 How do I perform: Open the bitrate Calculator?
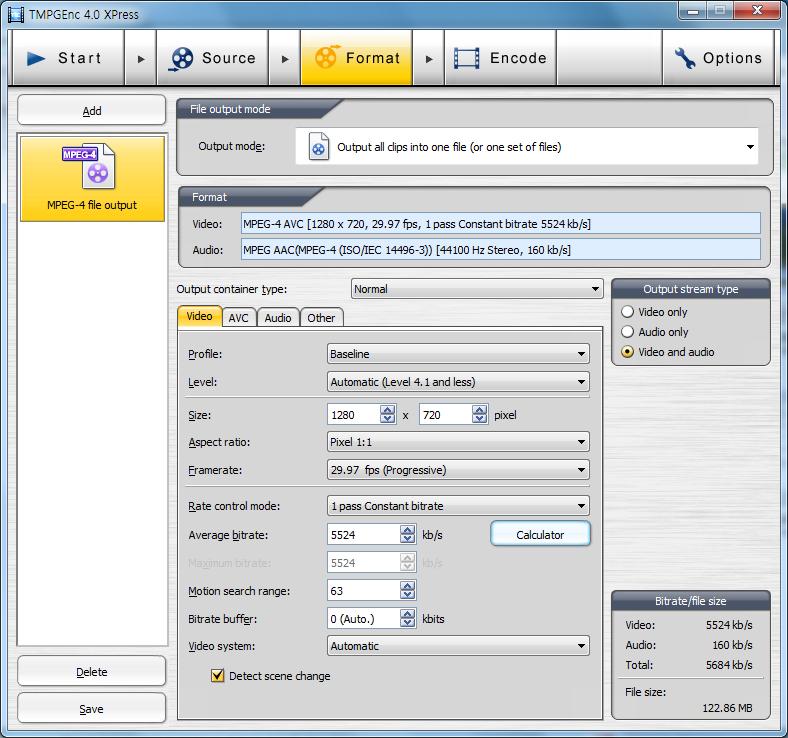click(x=540, y=535)
